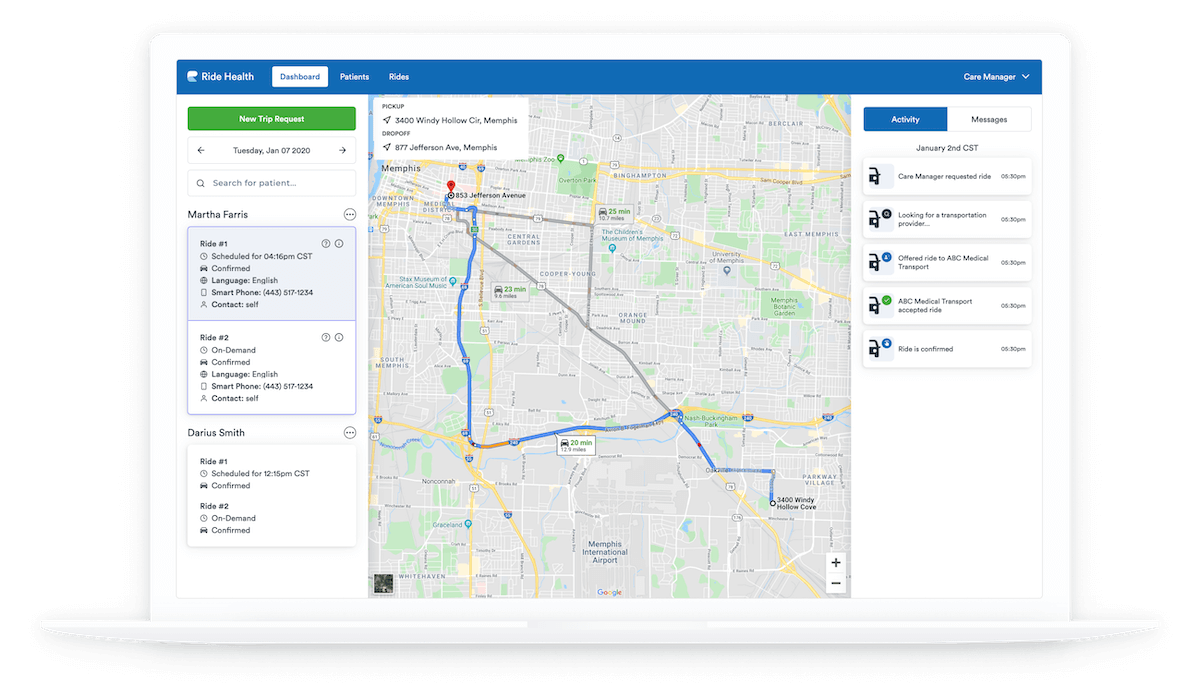Screen dimensions: 1200x698
Task: Click green check vehicle icon on accepted ride
Action: click(x=879, y=304)
